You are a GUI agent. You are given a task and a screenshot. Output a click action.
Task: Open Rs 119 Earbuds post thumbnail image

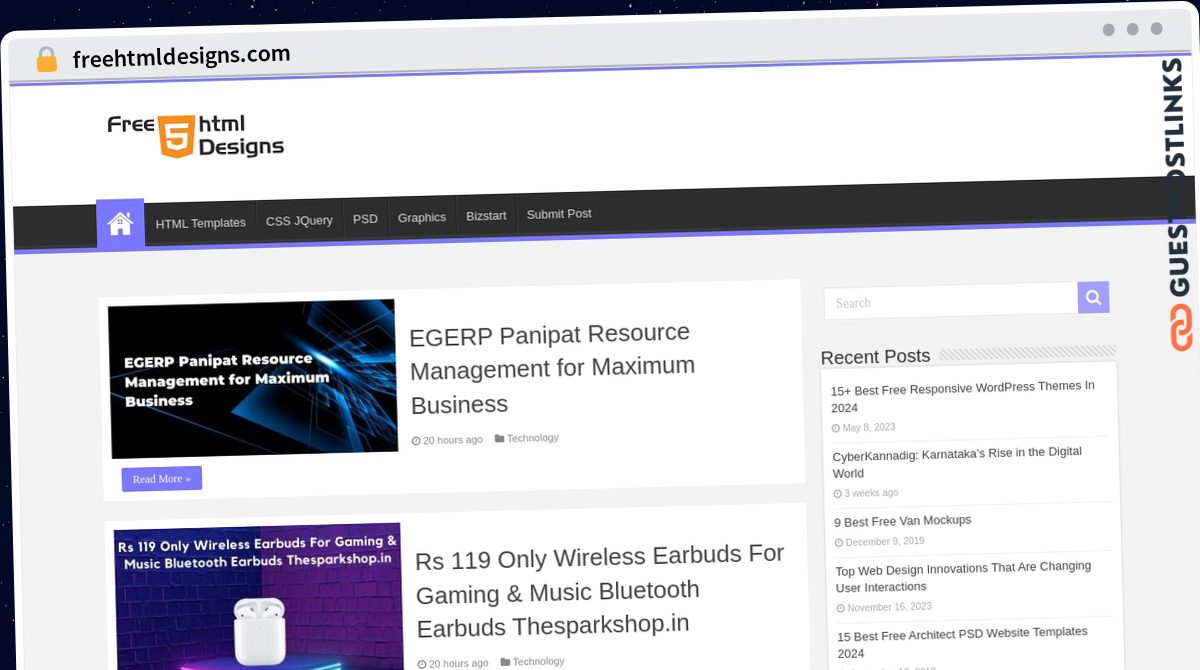click(x=260, y=596)
